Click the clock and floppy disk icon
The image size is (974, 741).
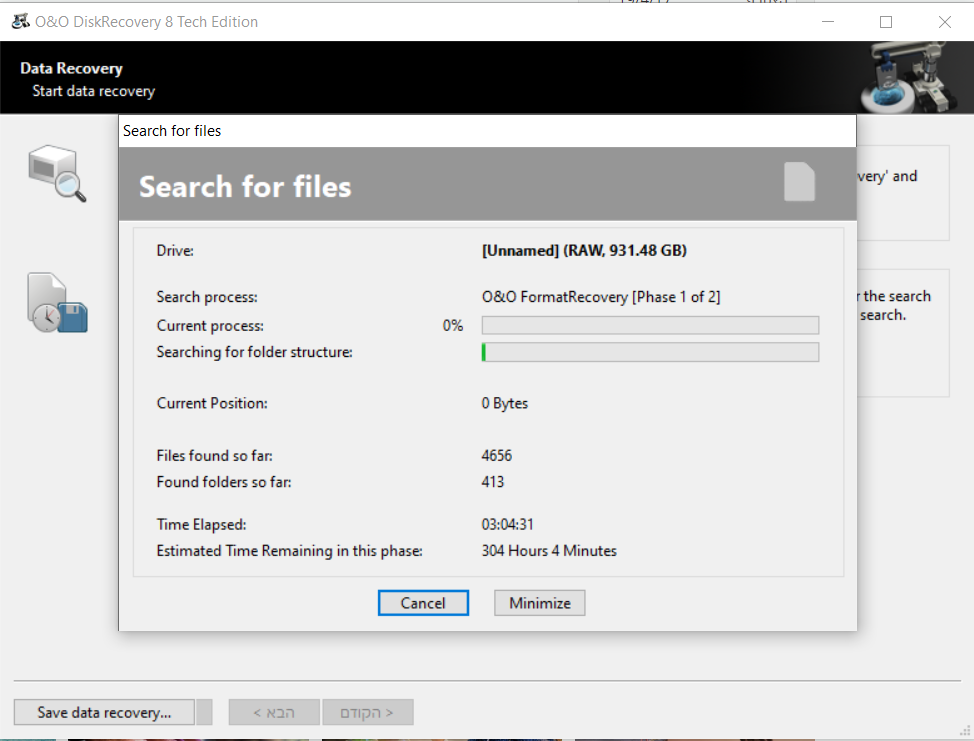click(x=58, y=303)
